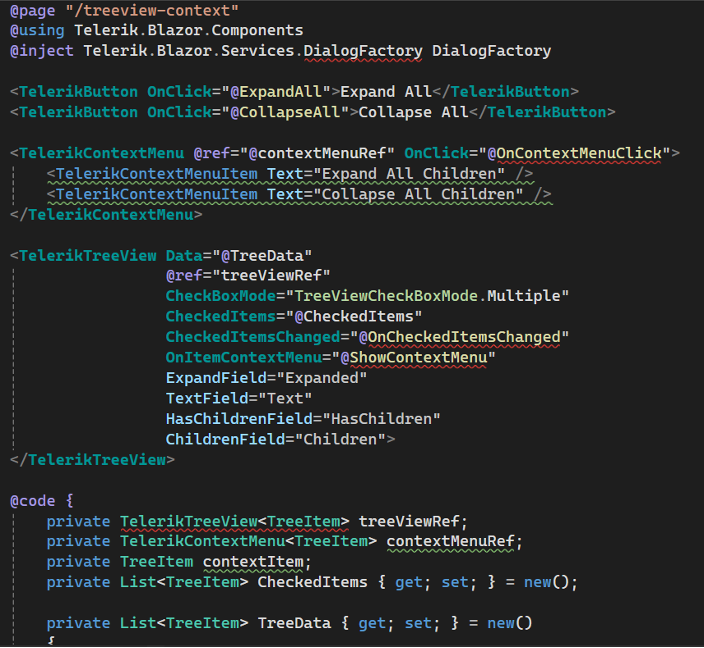Click the red-underlined TelerikTreeView<TreeItem> type in the field declaration
Viewport: 704px width, 648px height.
point(234,522)
